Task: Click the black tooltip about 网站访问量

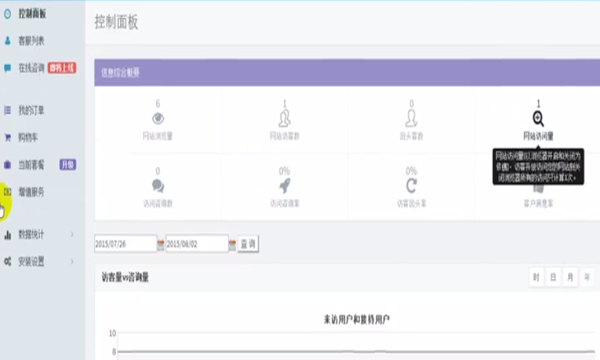Action: pyautogui.click(x=538, y=167)
